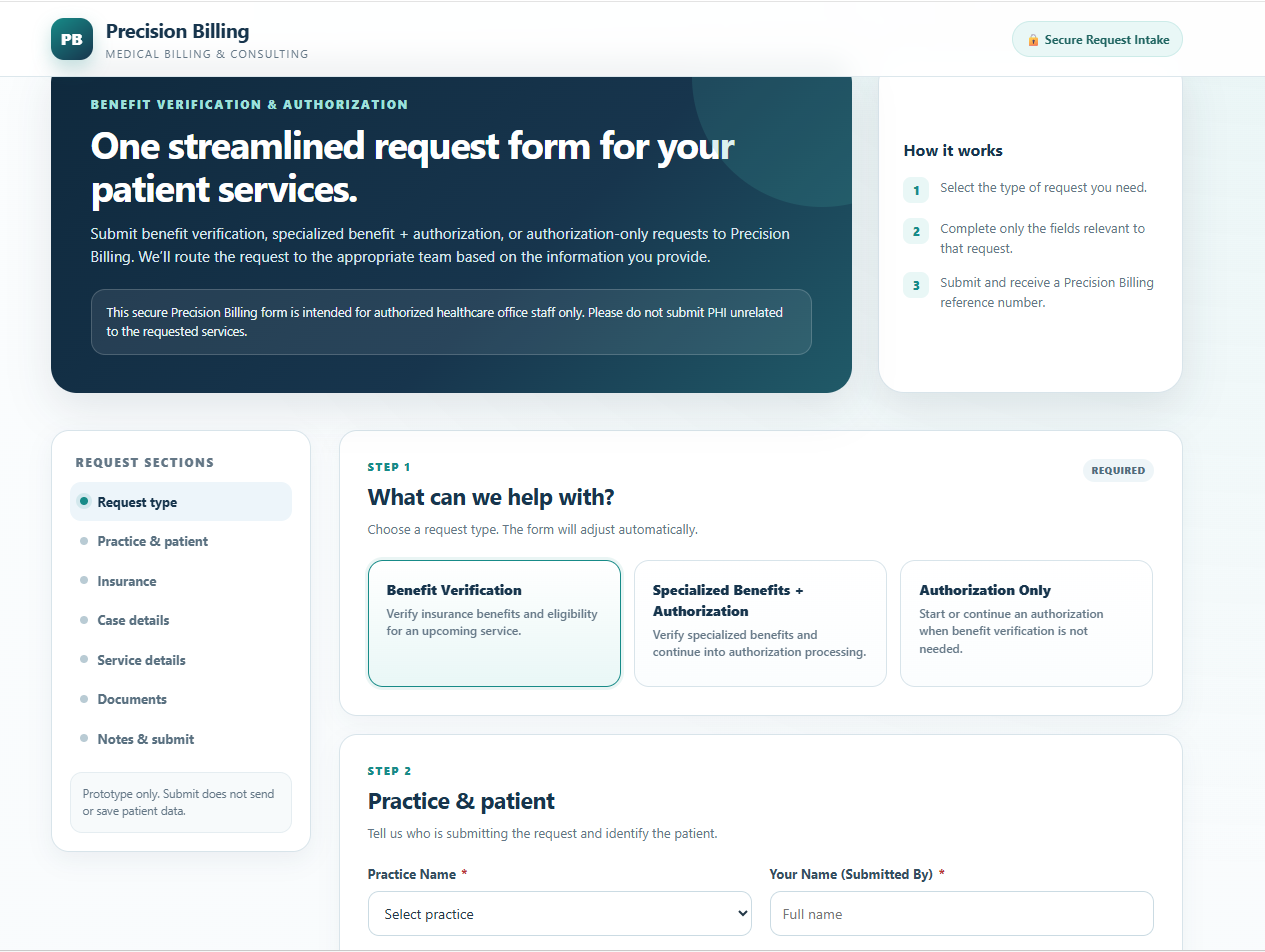Navigate to Insurance section
This screenshot has height=952, width=1265.
(181, 581)
